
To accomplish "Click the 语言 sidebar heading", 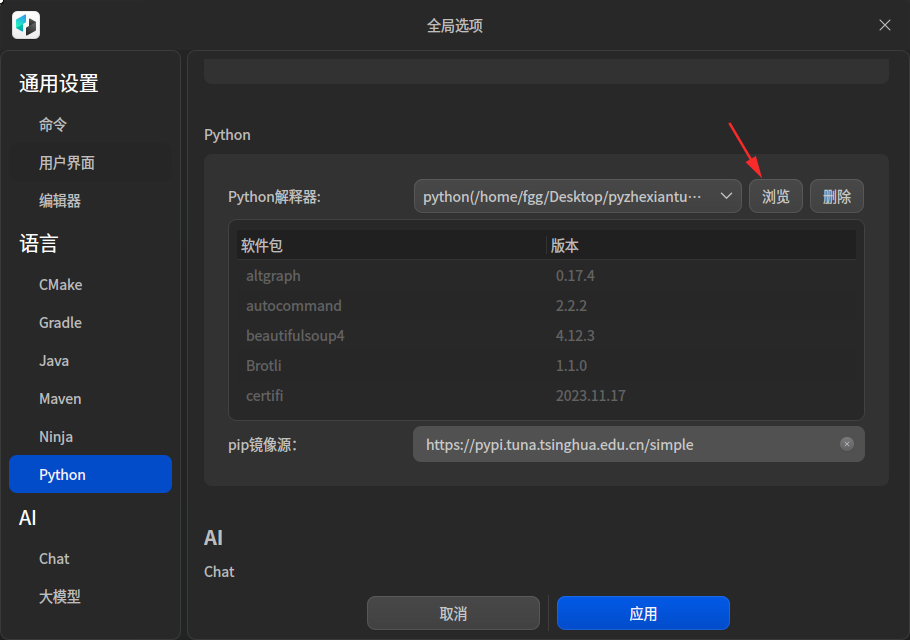I will [x=38, y=244].
